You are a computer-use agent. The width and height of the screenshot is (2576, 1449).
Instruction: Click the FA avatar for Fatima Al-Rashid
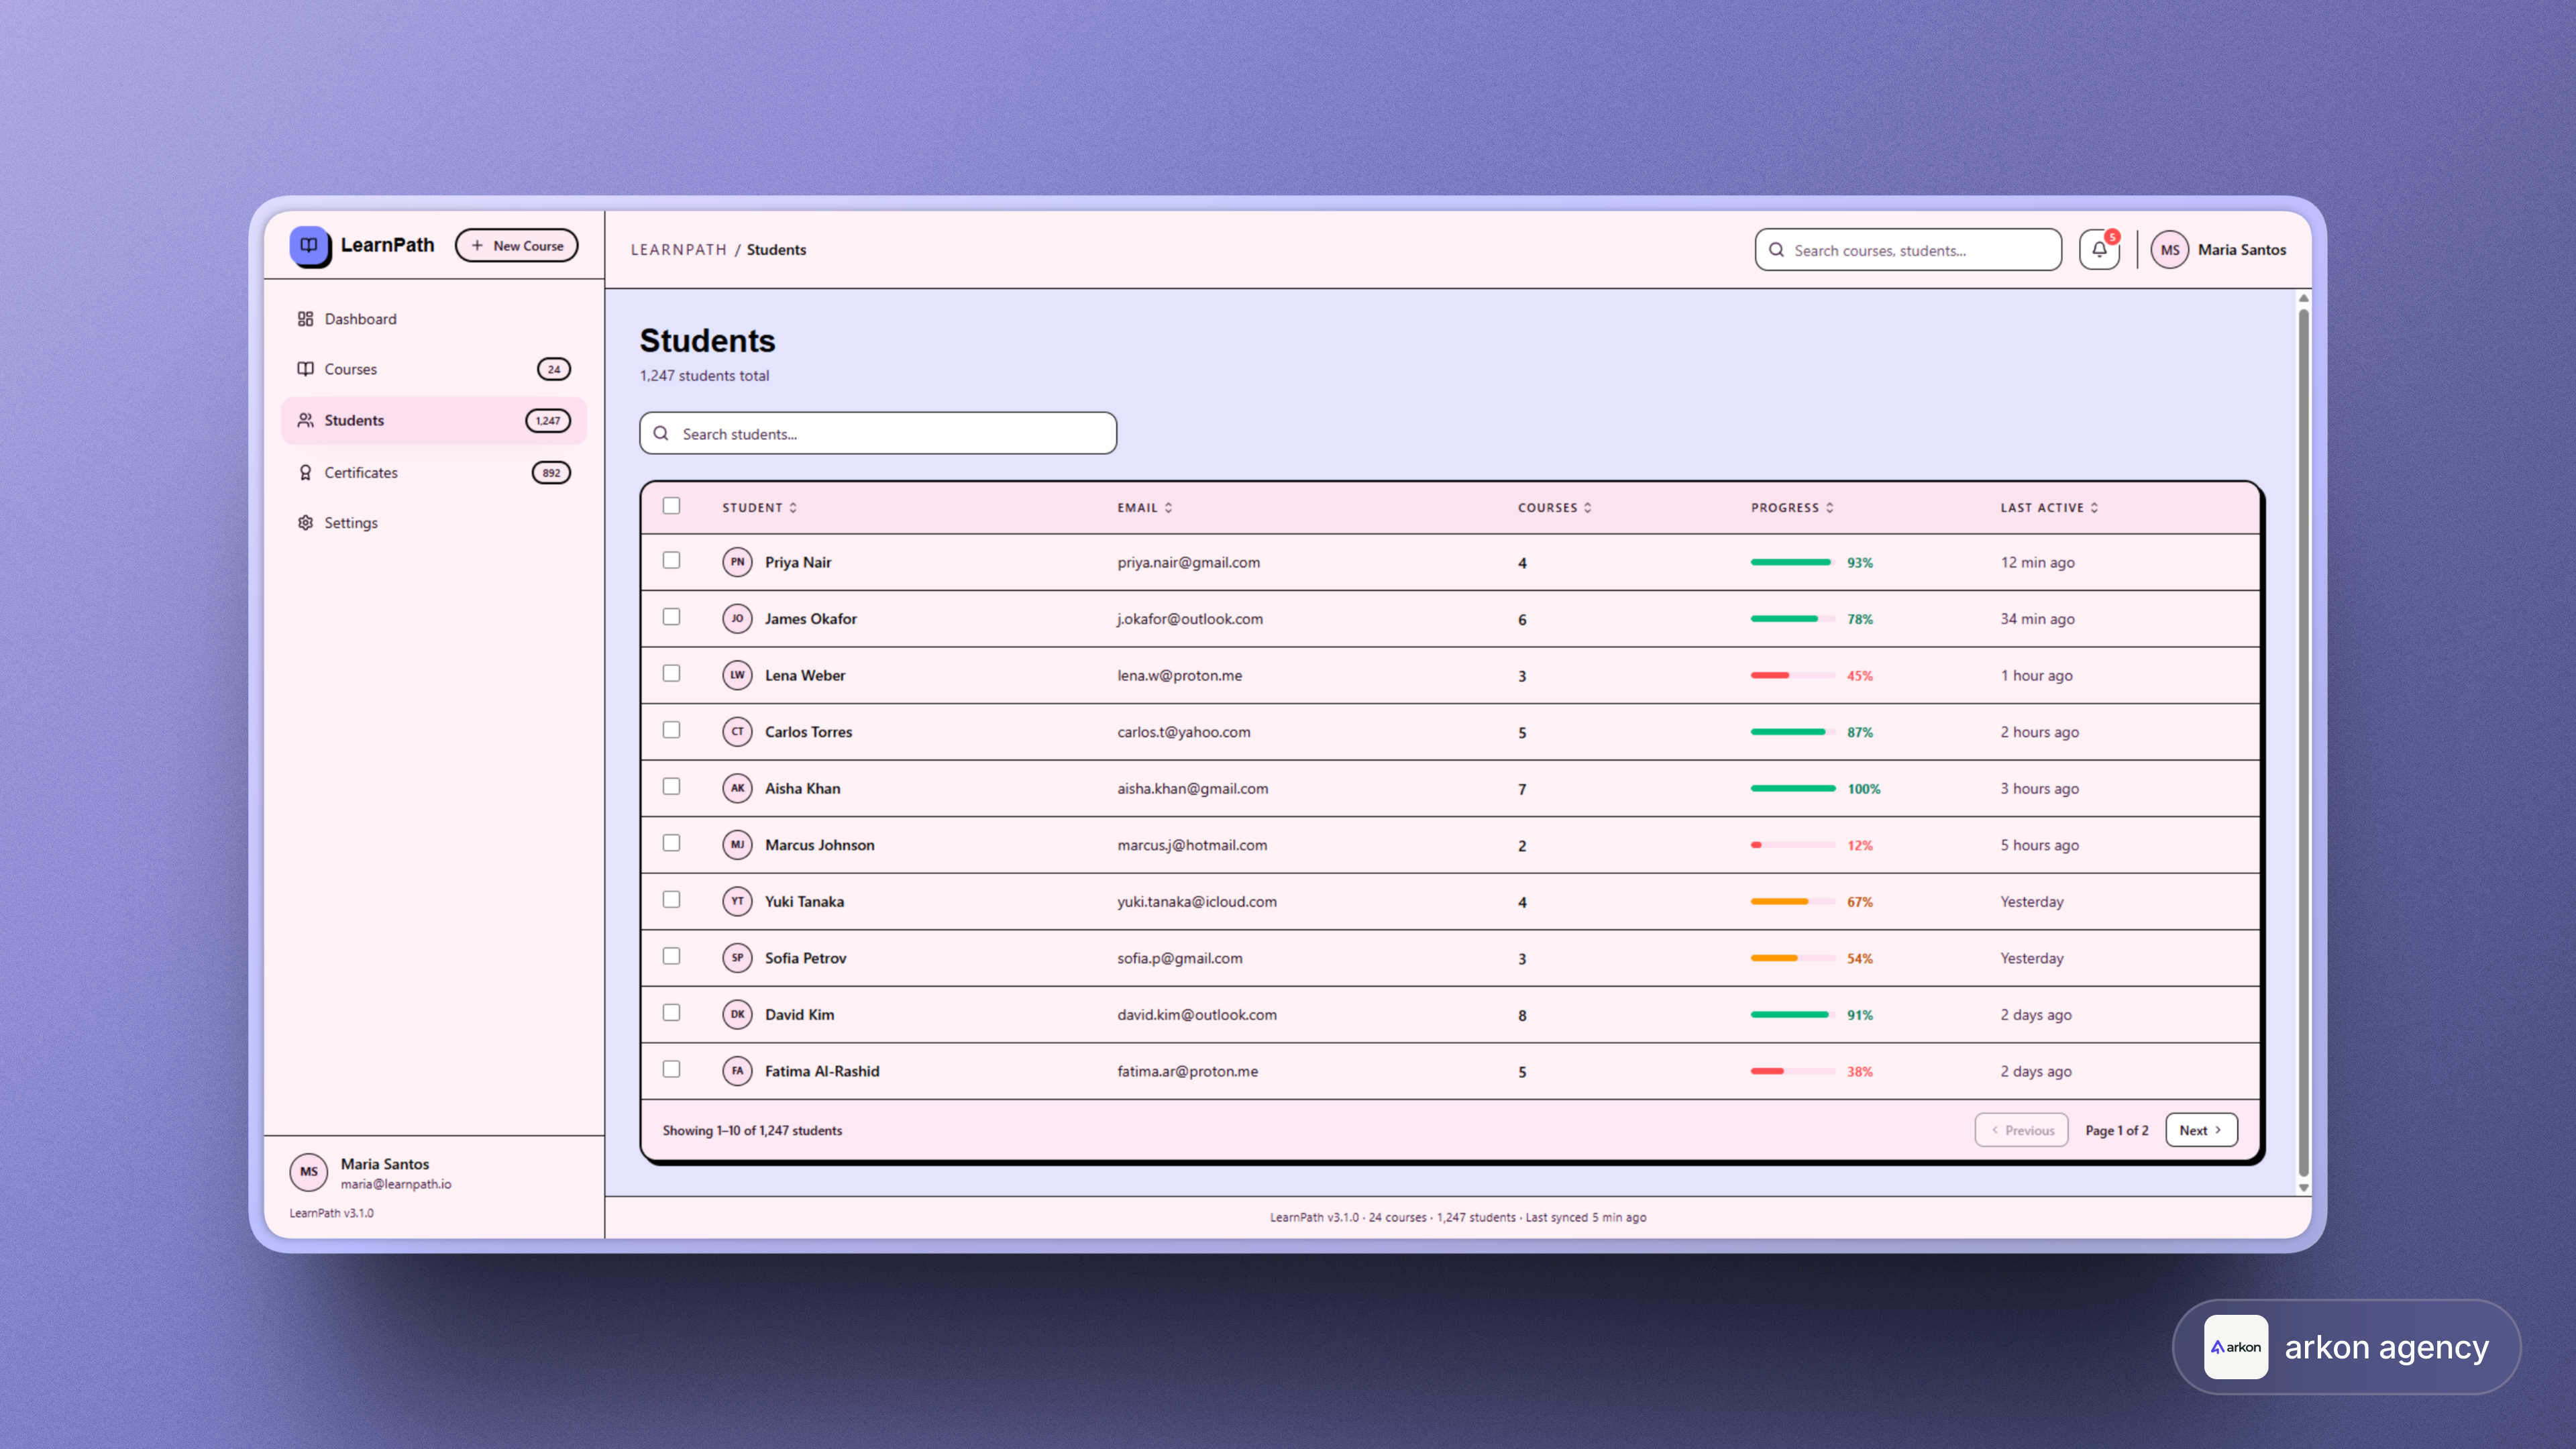pos(737,1070)
